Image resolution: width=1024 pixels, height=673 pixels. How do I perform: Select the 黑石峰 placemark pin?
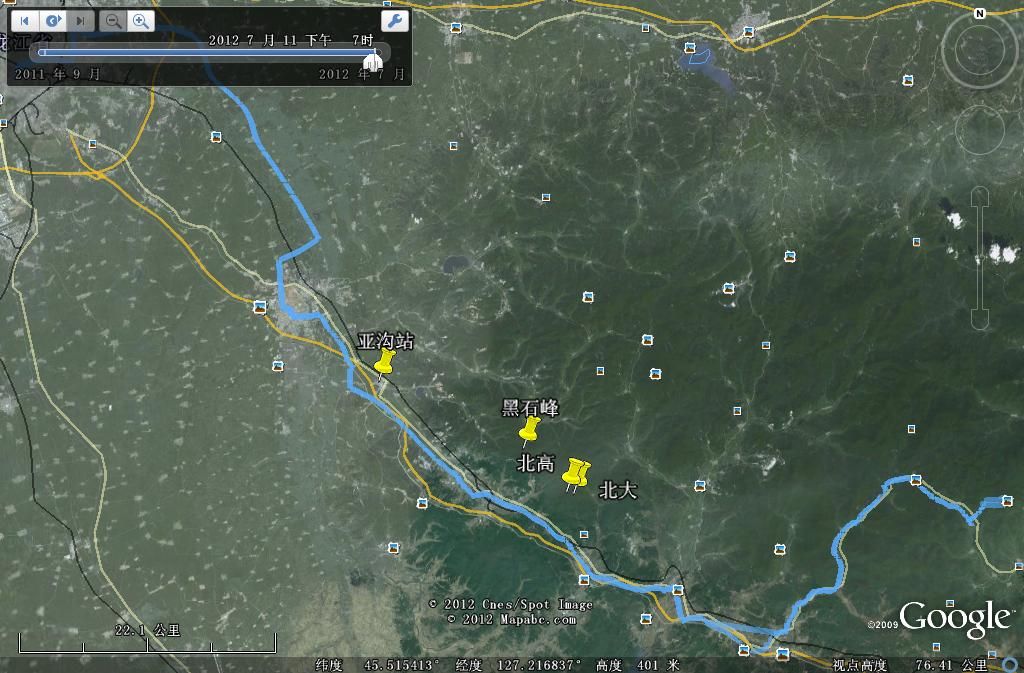pyautogui.click(x=530, y=429)
